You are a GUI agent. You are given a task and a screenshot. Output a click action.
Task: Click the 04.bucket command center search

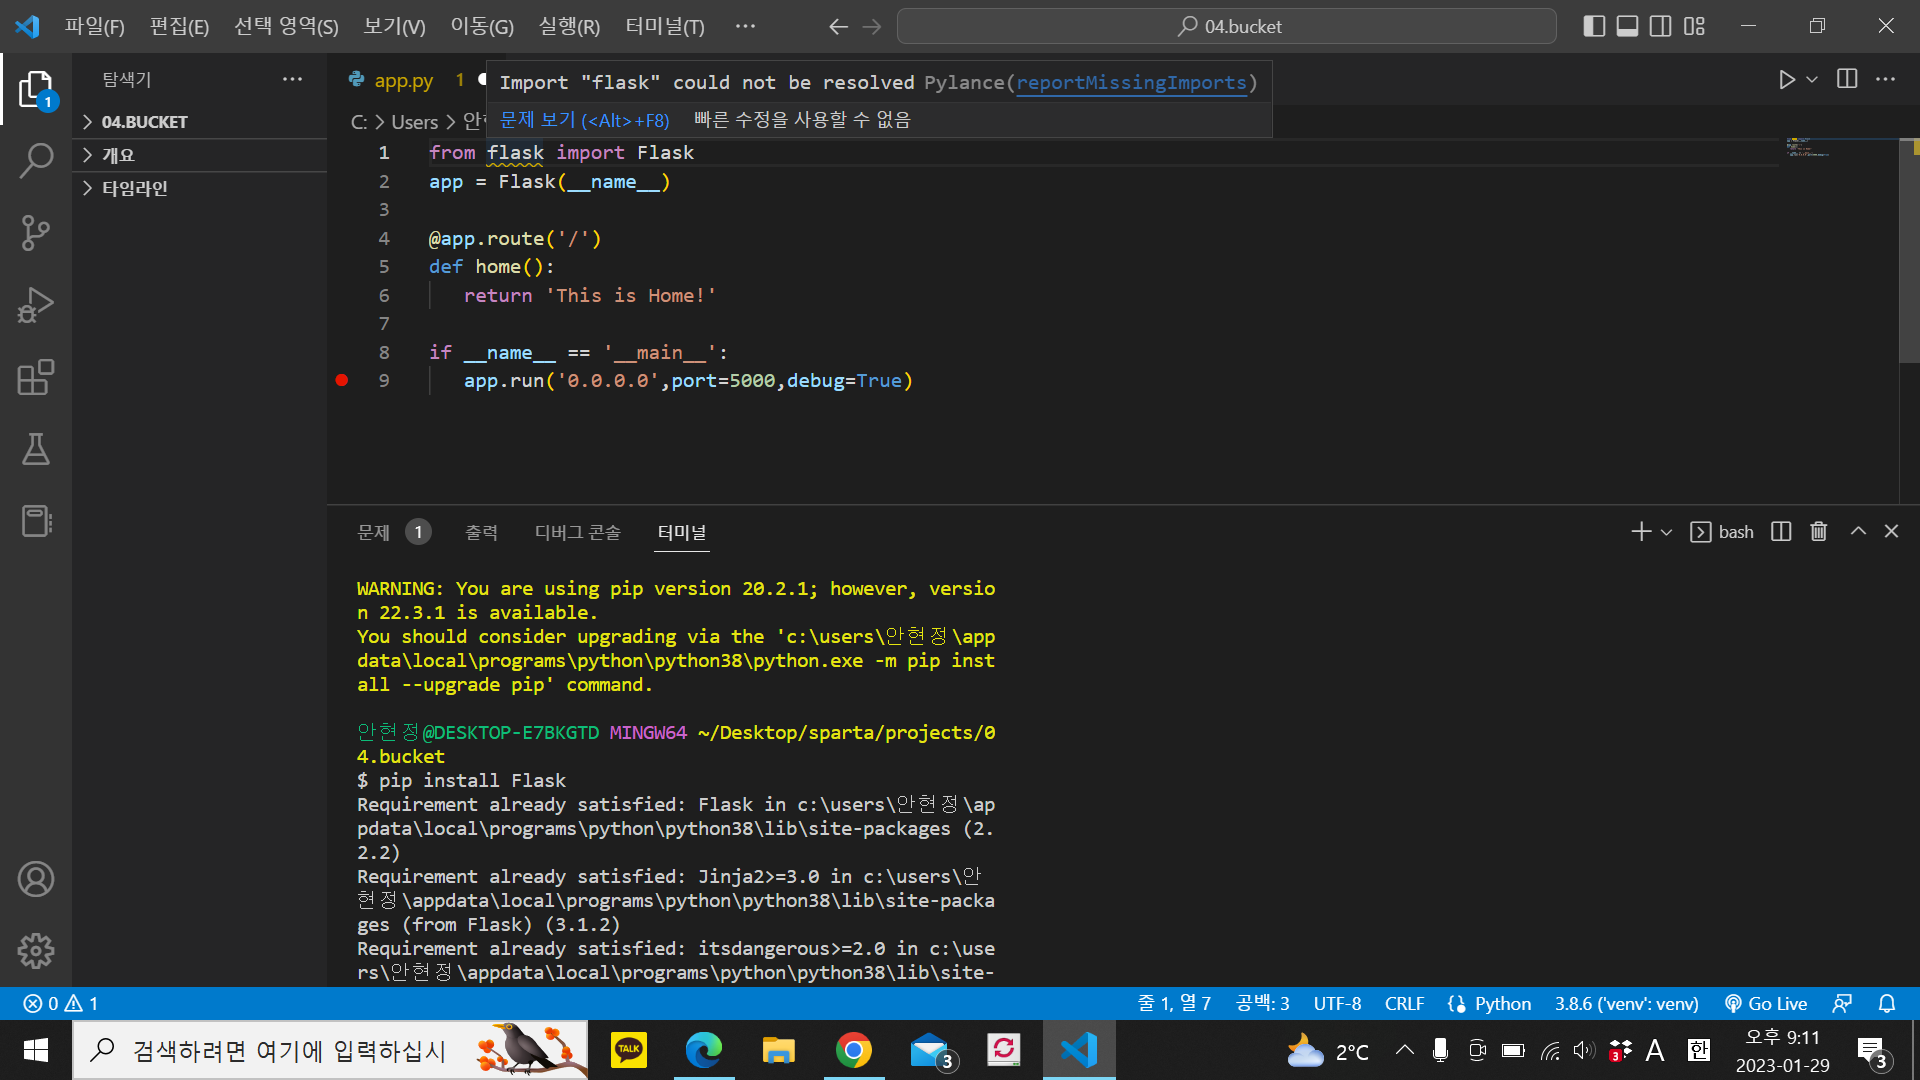click(1226, 27)
